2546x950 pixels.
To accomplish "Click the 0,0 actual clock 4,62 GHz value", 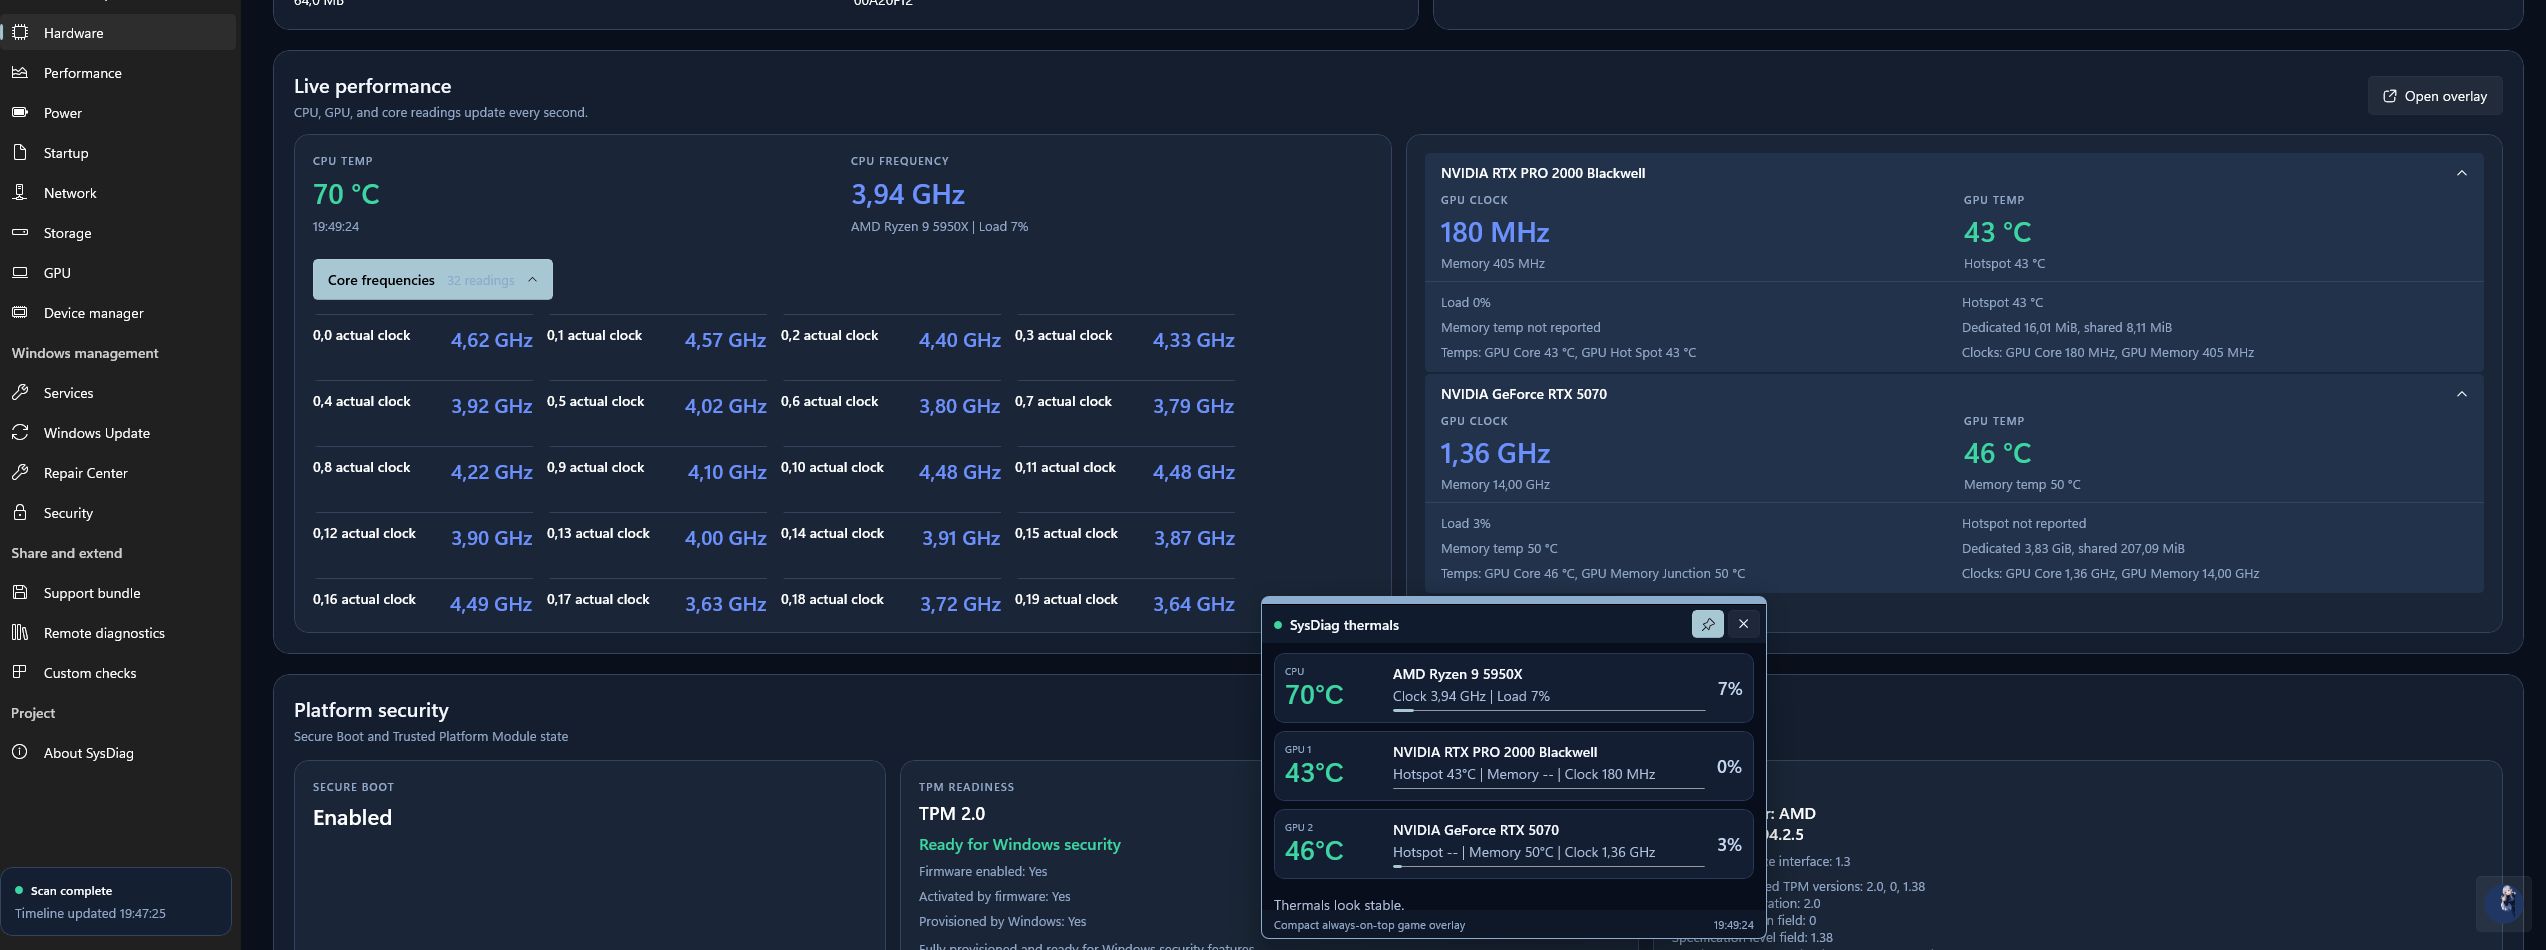I will pyautogui.click(x=491, y=340).
